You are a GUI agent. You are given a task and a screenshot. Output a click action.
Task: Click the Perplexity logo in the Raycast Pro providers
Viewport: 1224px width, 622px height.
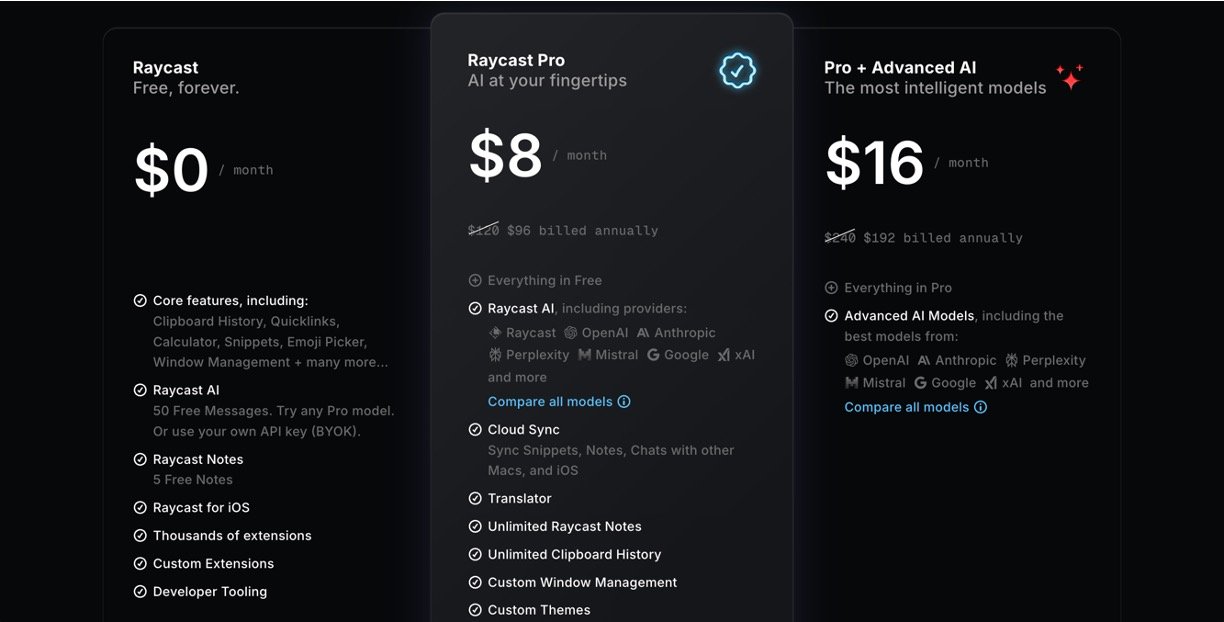[495, 355]
